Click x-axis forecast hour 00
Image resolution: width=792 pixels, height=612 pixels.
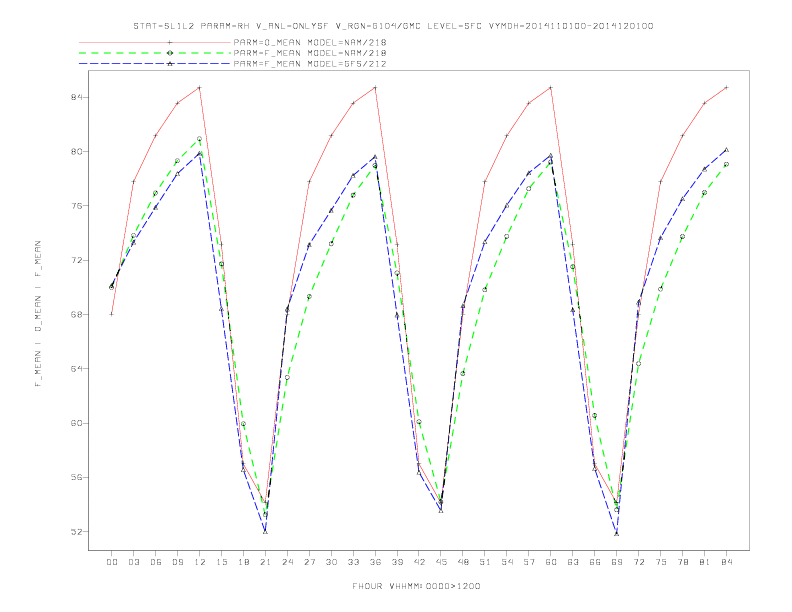pyautogui.click(x=112, y=562)
